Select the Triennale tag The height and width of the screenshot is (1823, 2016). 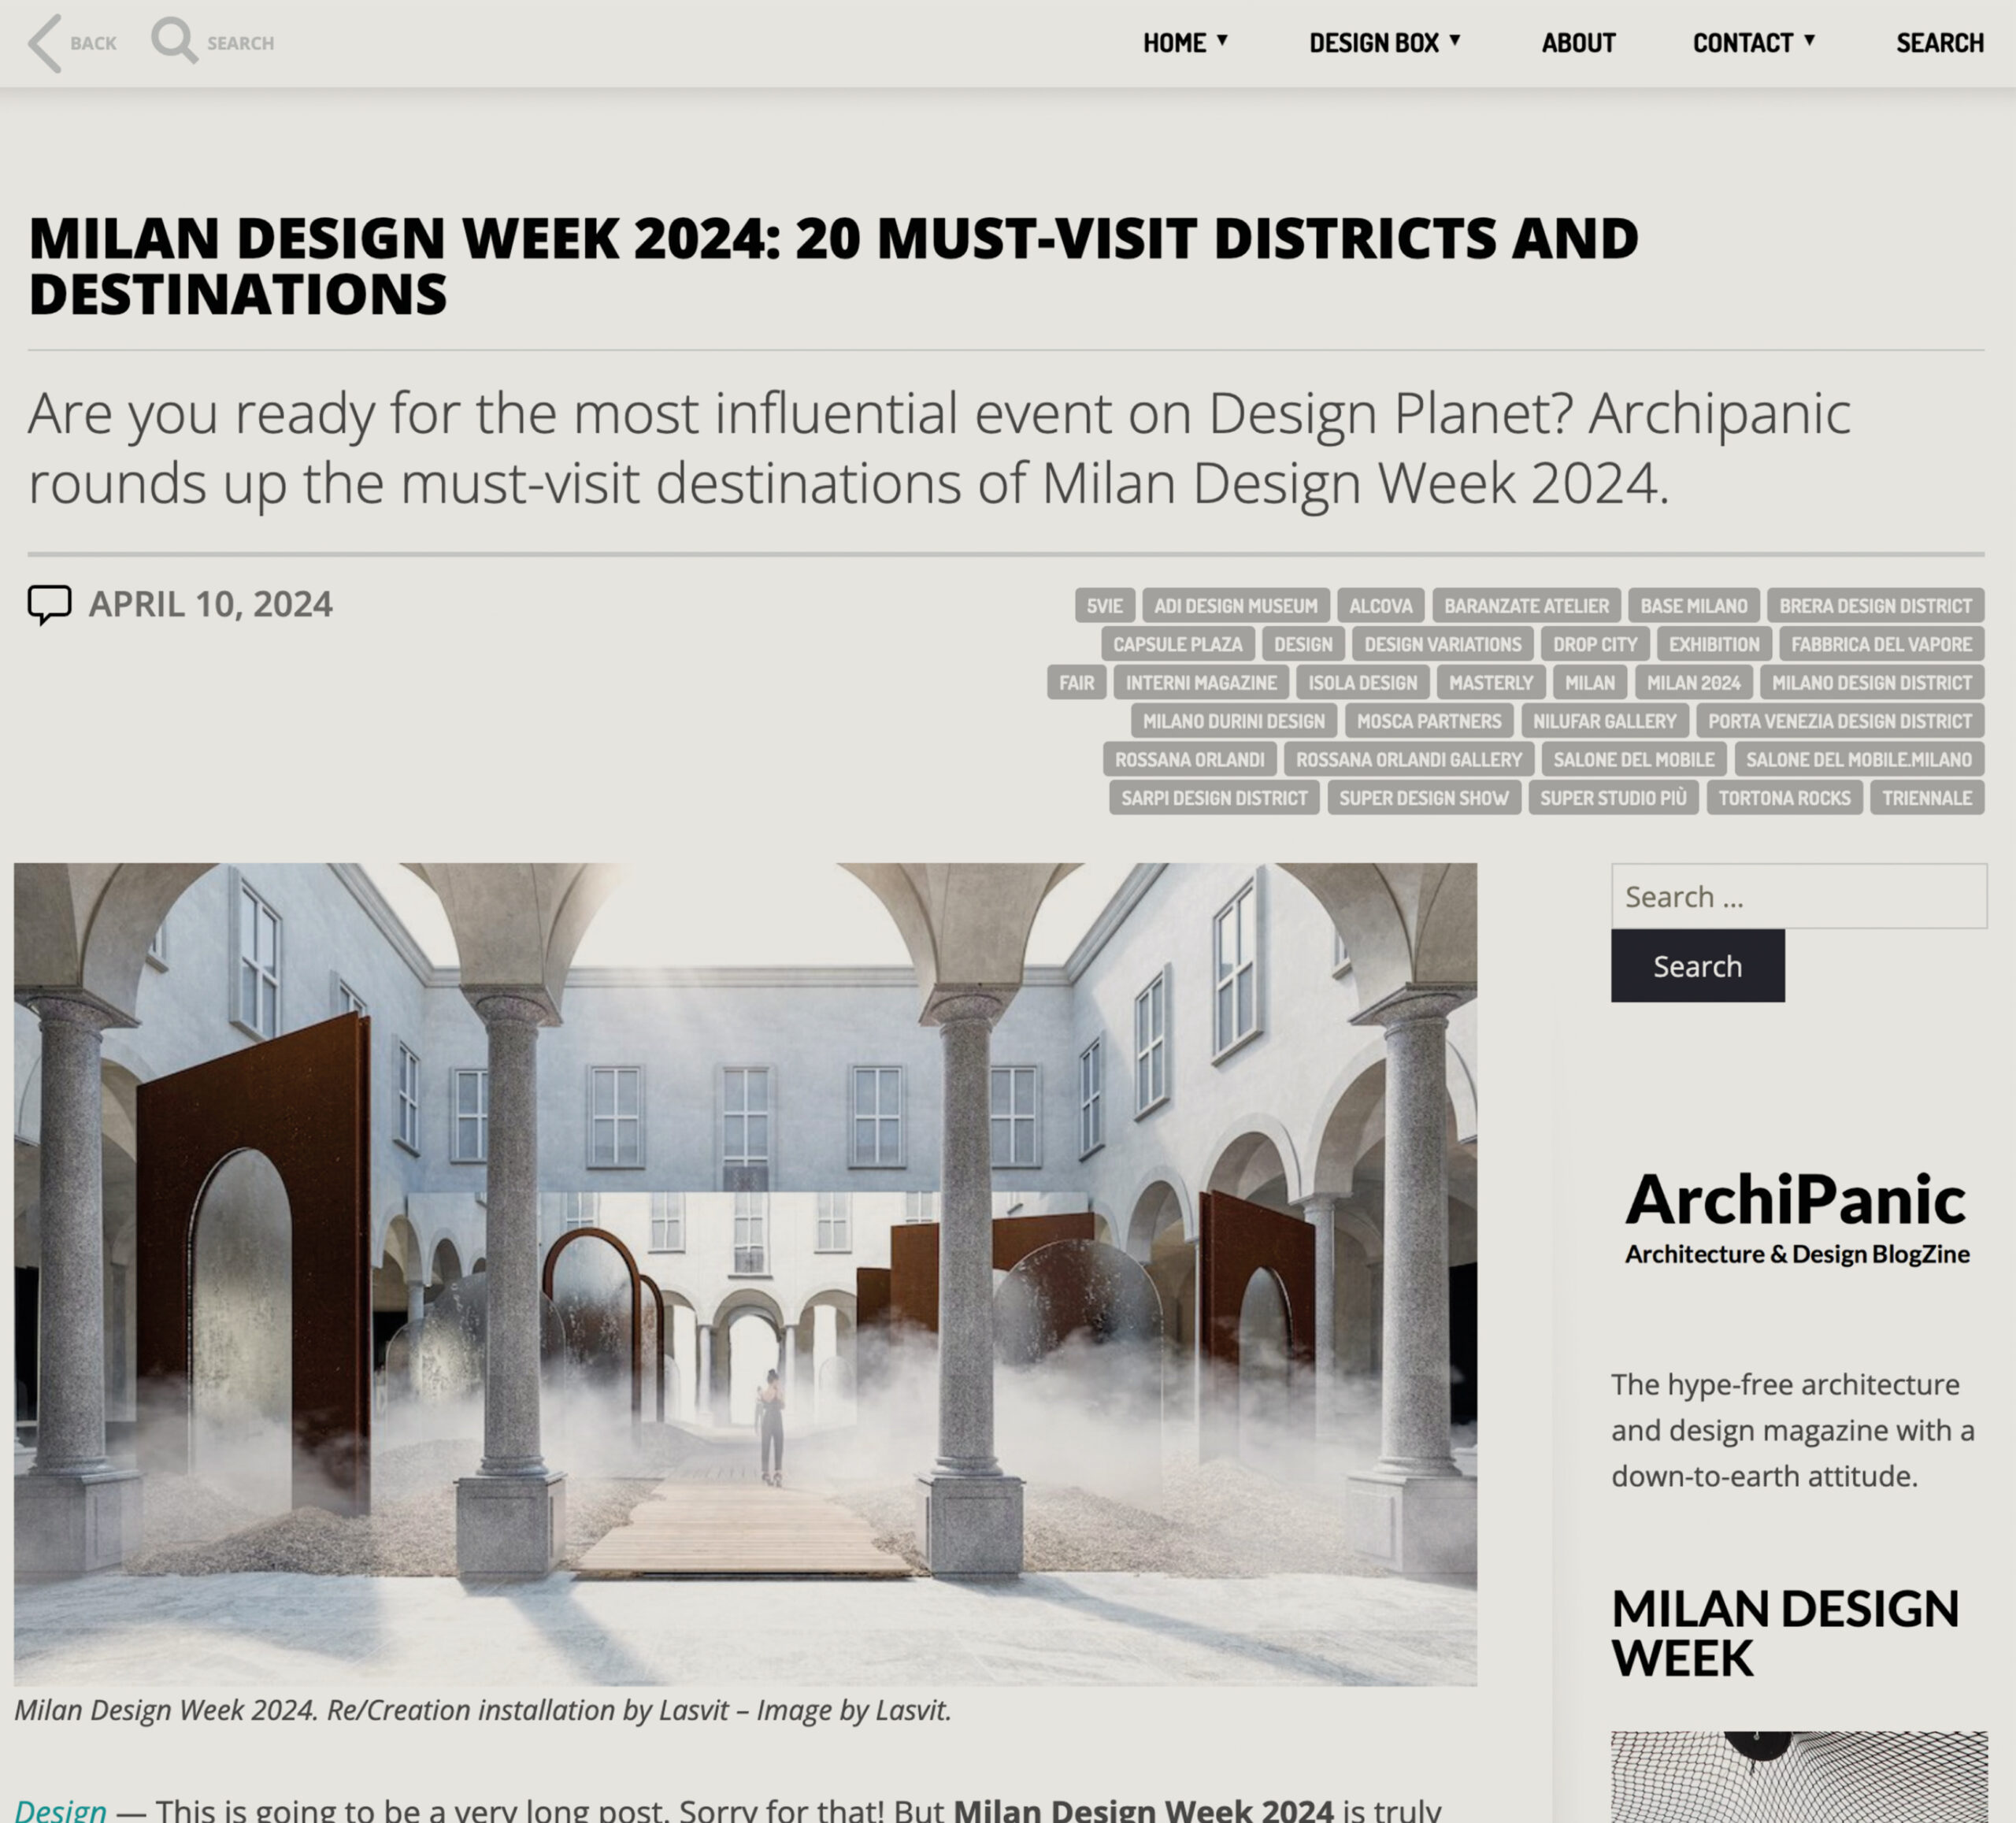(1927, 797)
